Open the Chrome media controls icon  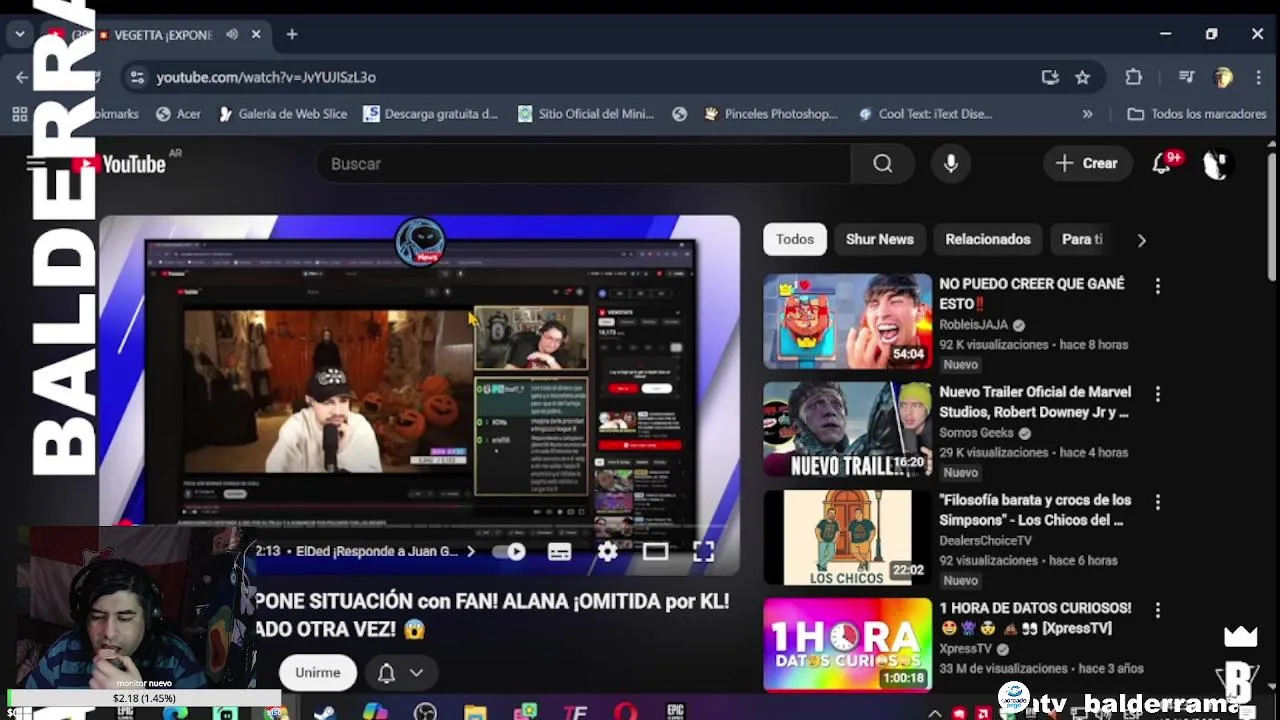click(1186, 77)
